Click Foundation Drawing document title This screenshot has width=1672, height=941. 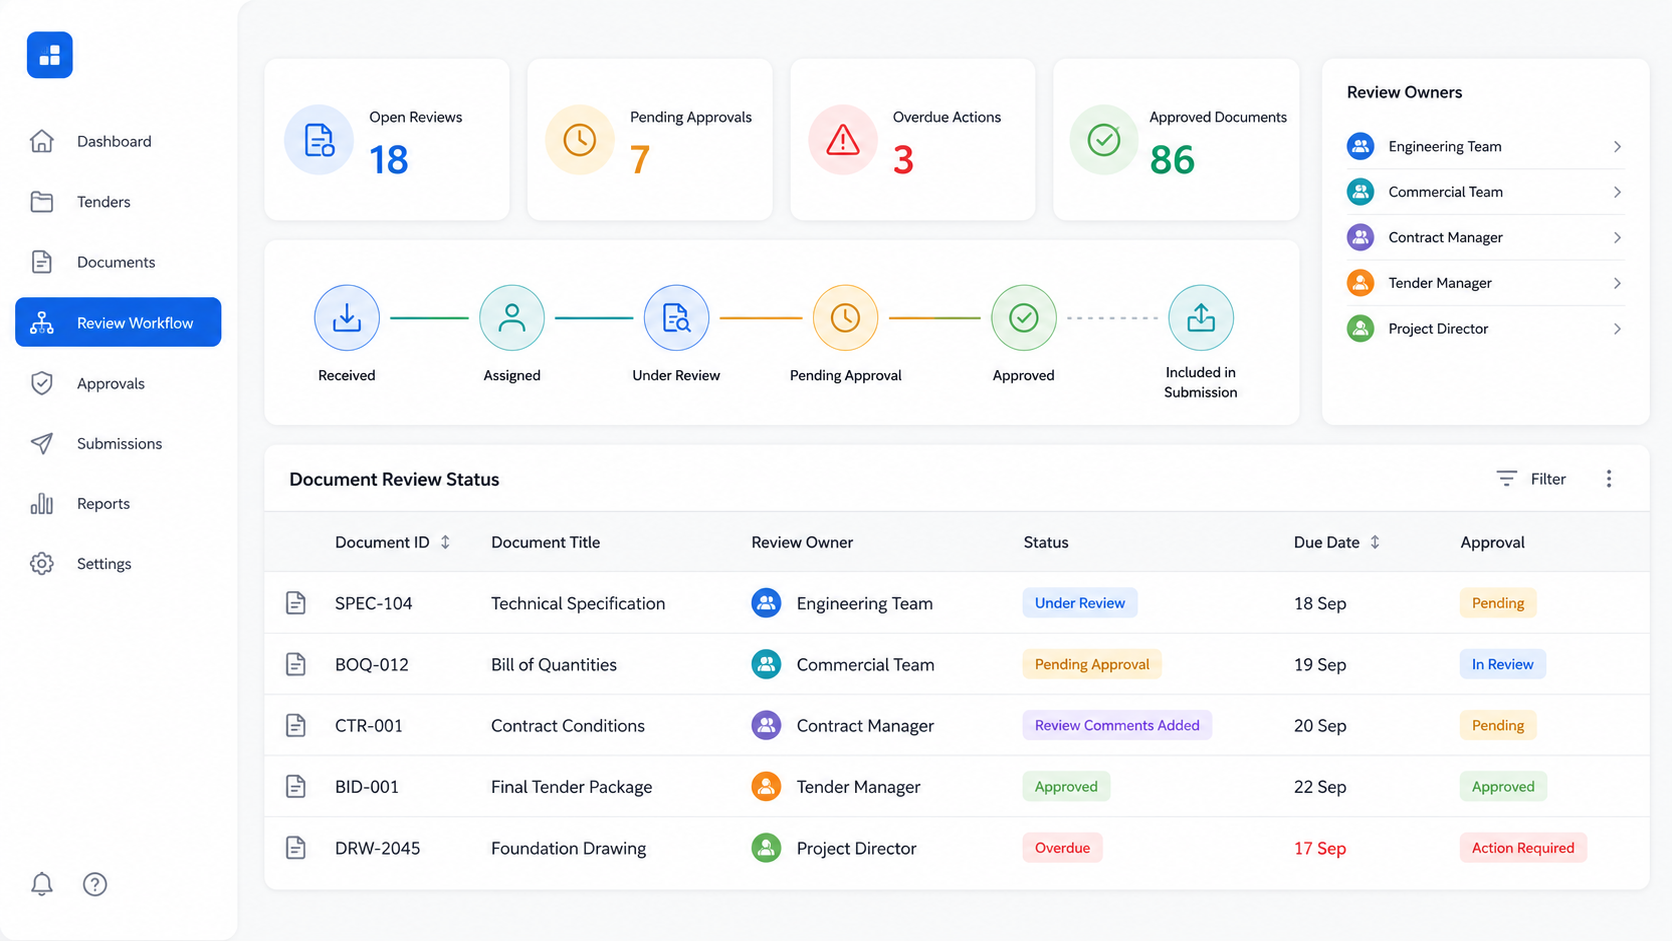pos(568,848)
